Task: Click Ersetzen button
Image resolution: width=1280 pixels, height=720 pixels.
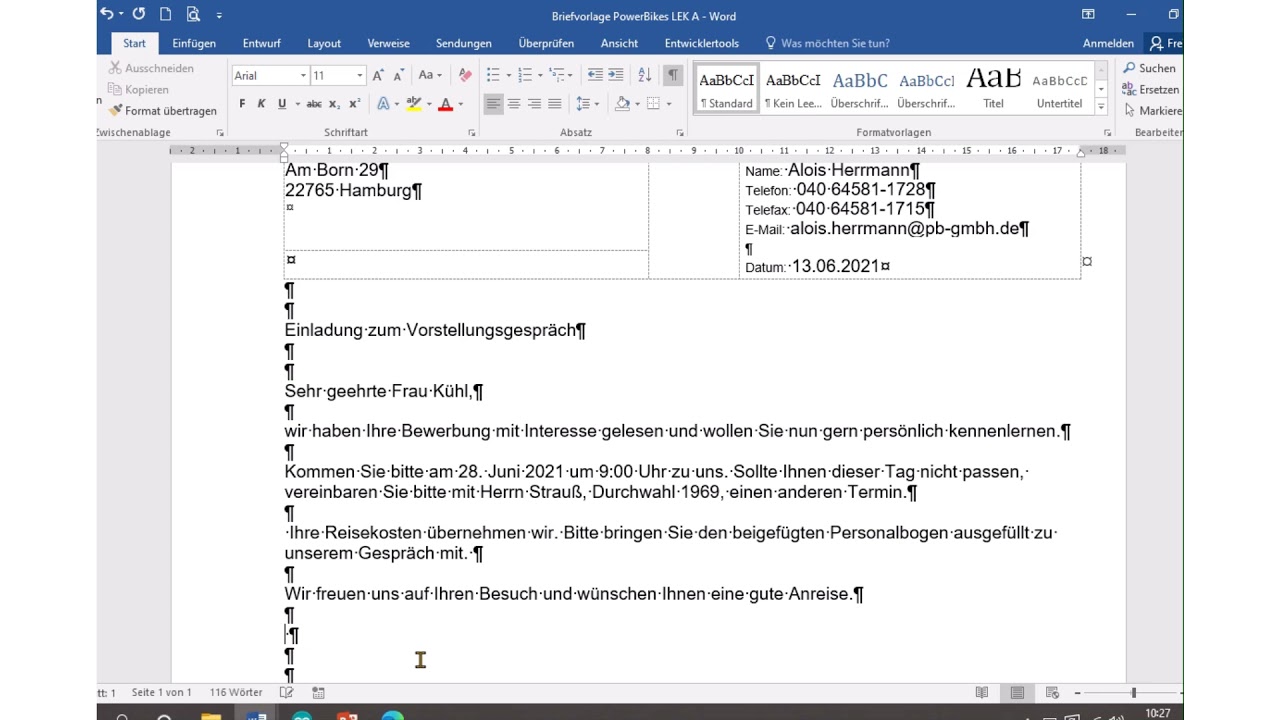Action: pyautogui.click(x=1151, y=89)
